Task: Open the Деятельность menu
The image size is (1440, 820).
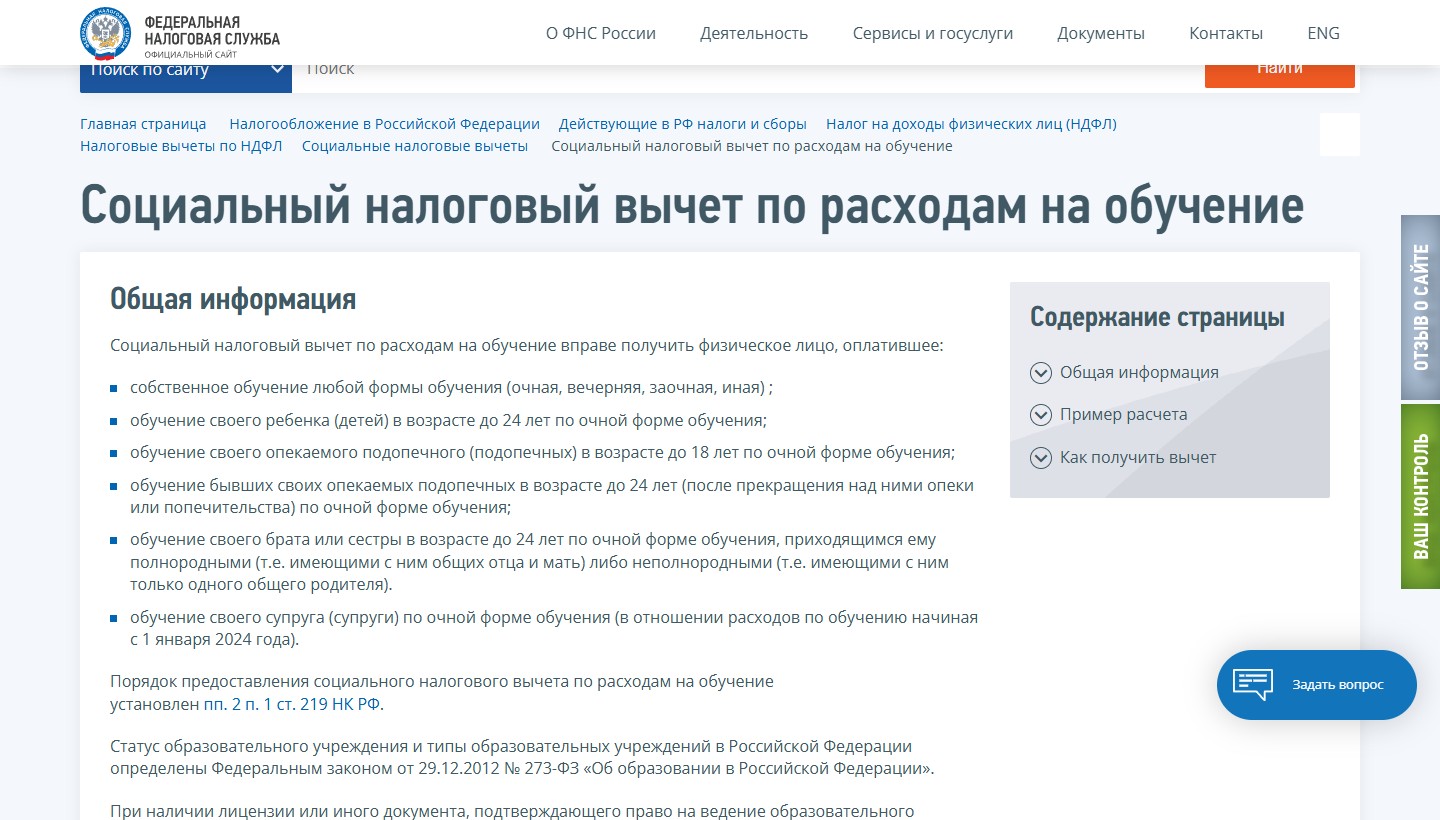Action: pyautogui.click(x=754, y=33)
